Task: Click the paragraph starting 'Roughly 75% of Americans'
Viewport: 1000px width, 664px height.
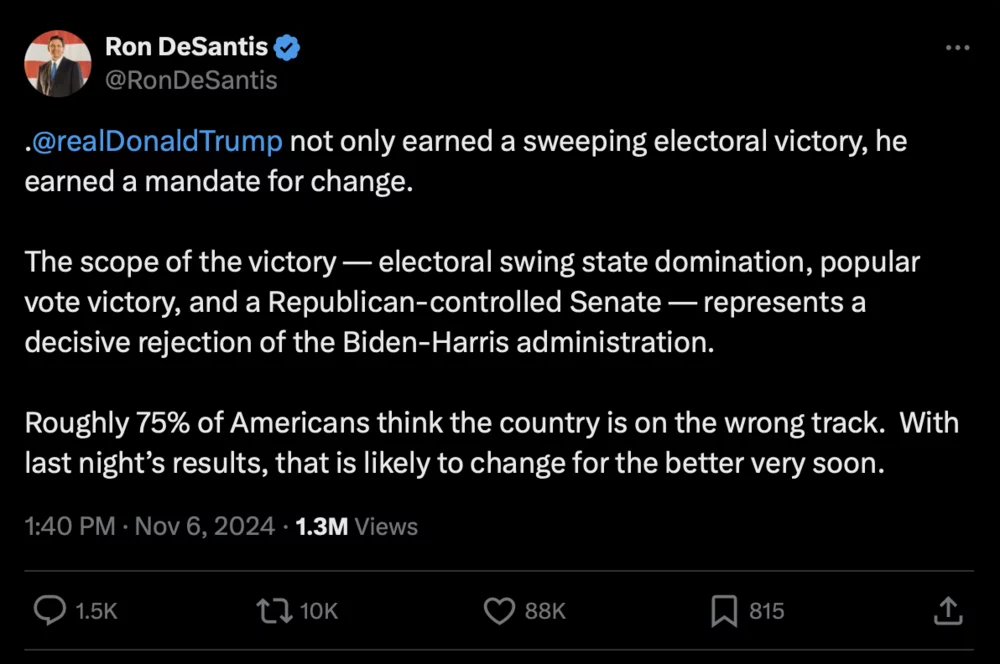Action: (491, 444)
